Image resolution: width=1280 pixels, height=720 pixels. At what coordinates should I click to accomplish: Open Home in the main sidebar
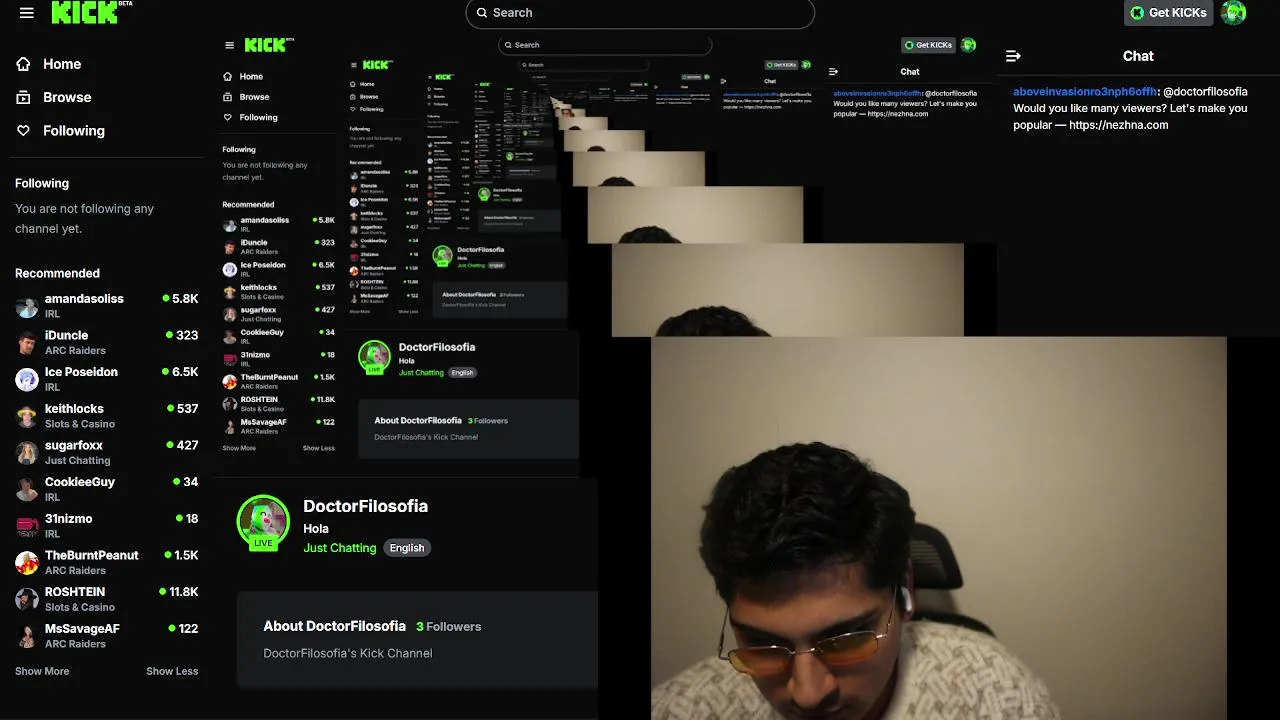(62, 64)
